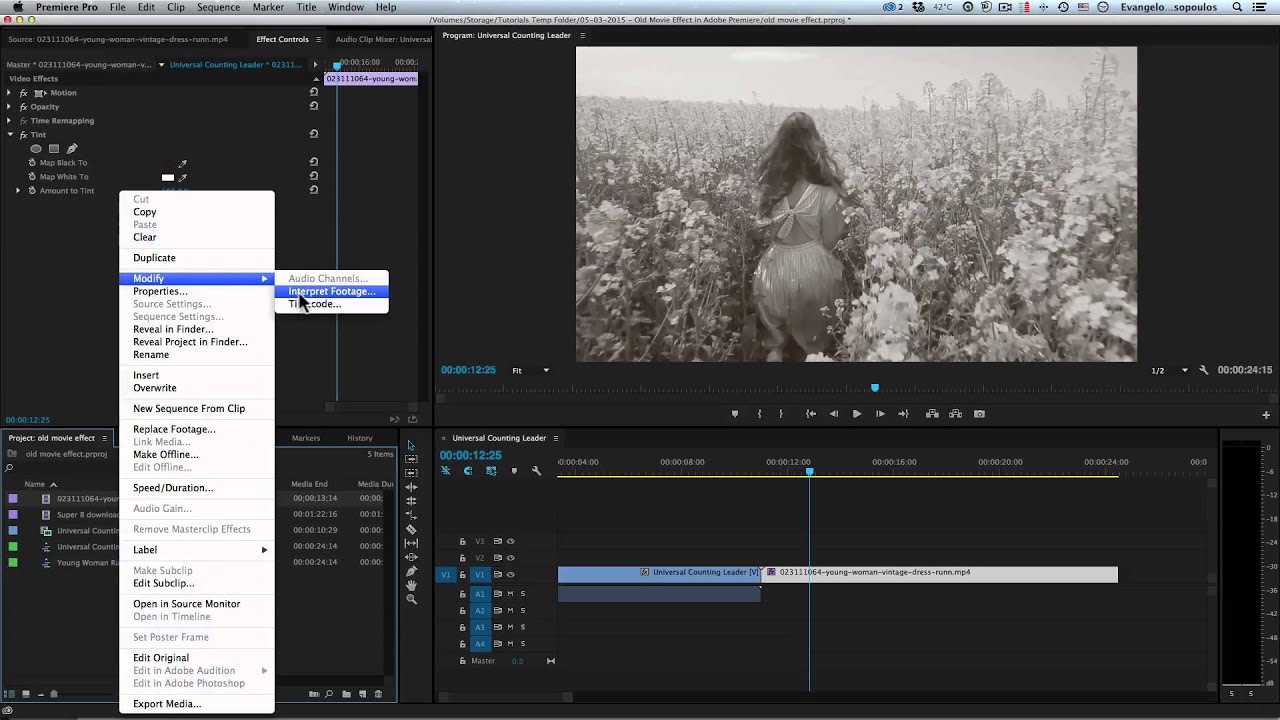Click the timeline timecode 00:00:12:25 field

471,455
